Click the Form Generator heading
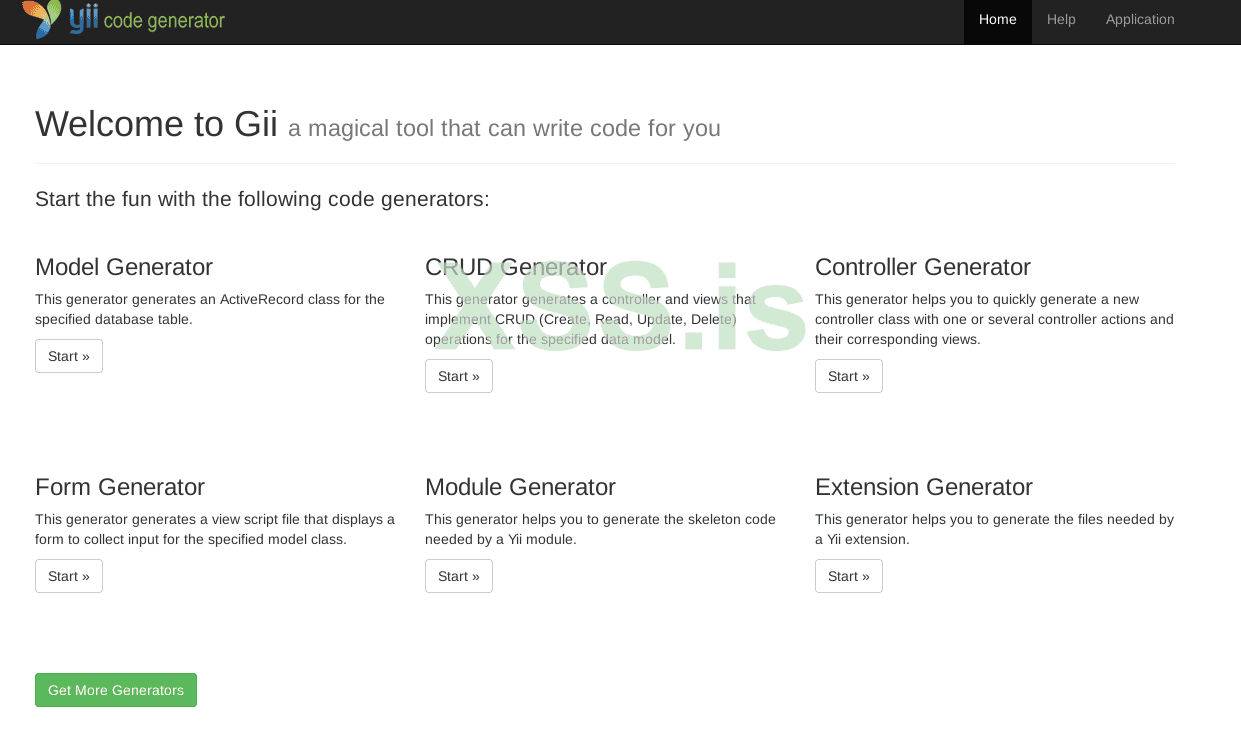 point(120,487)
